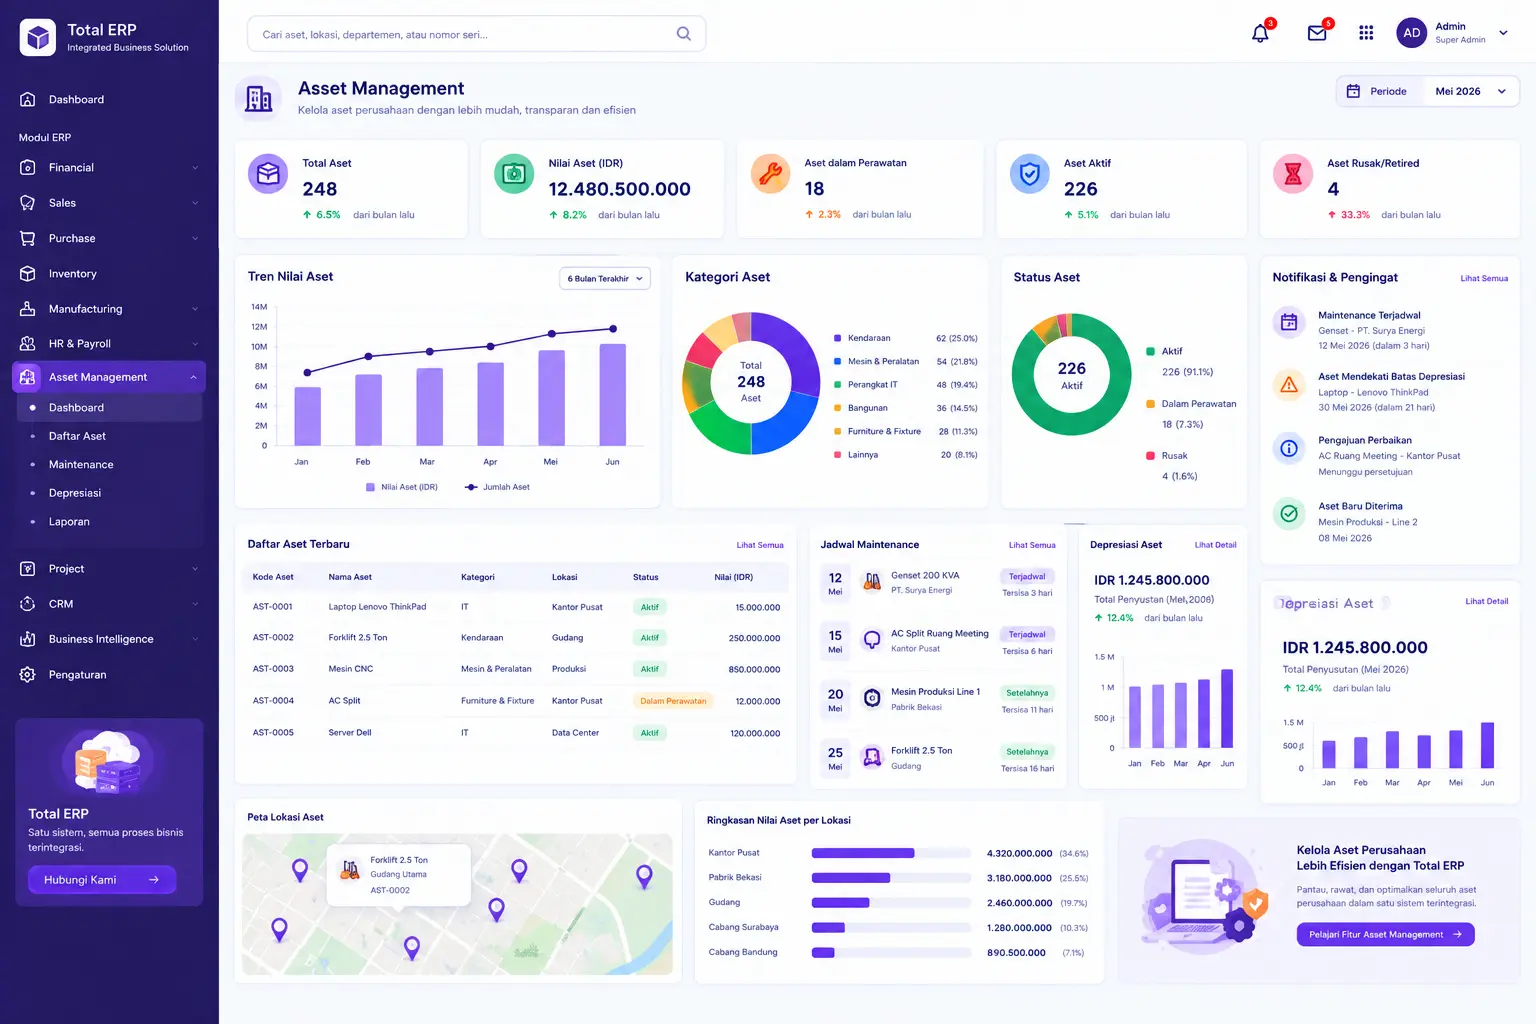The height and width of the screenshot is (1024, 1536).
Task: Open Business Intelligence in sidebar
Action: pos(109,639)
